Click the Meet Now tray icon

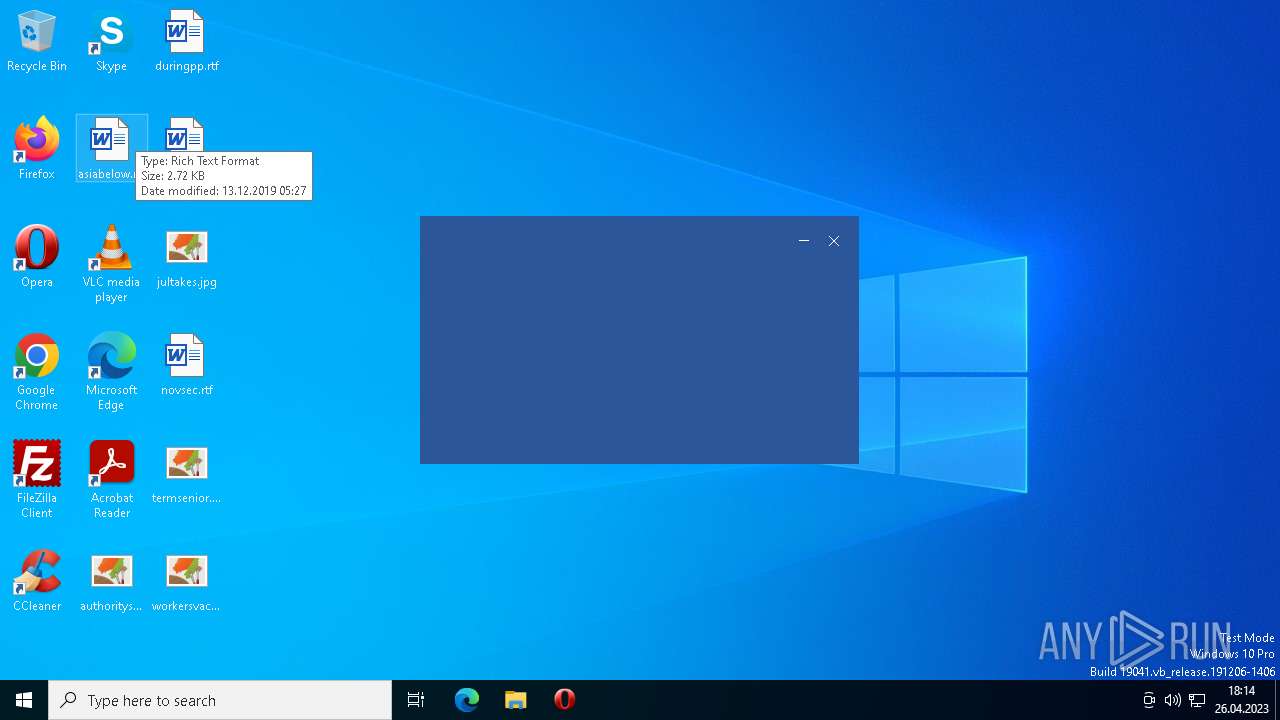(1149, 700)
